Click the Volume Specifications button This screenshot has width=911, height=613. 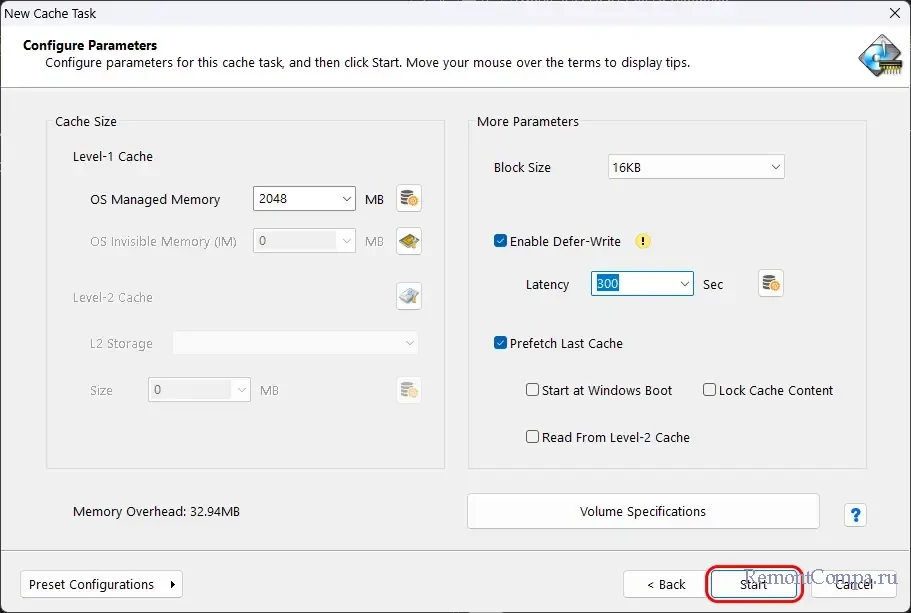[643, 512]
